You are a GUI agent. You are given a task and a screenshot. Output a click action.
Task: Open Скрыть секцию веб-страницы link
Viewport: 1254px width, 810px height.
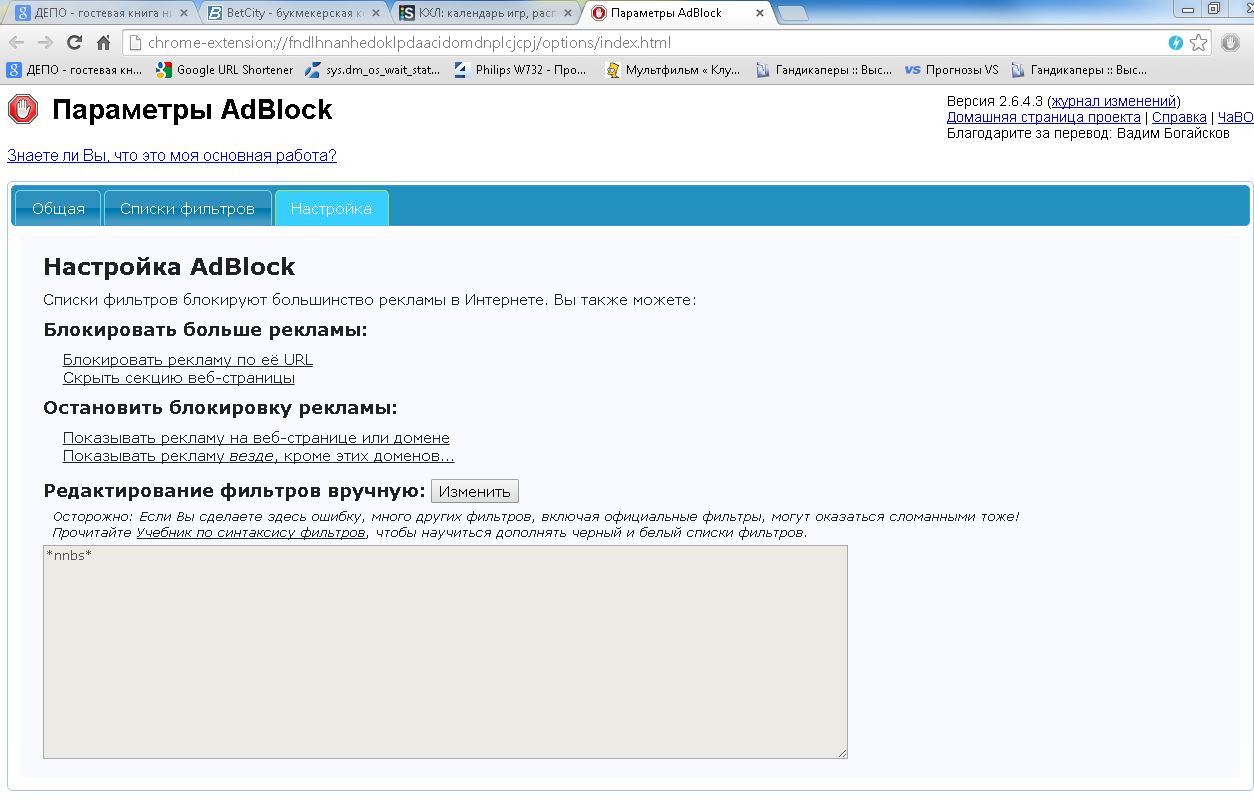click(179, 378)
